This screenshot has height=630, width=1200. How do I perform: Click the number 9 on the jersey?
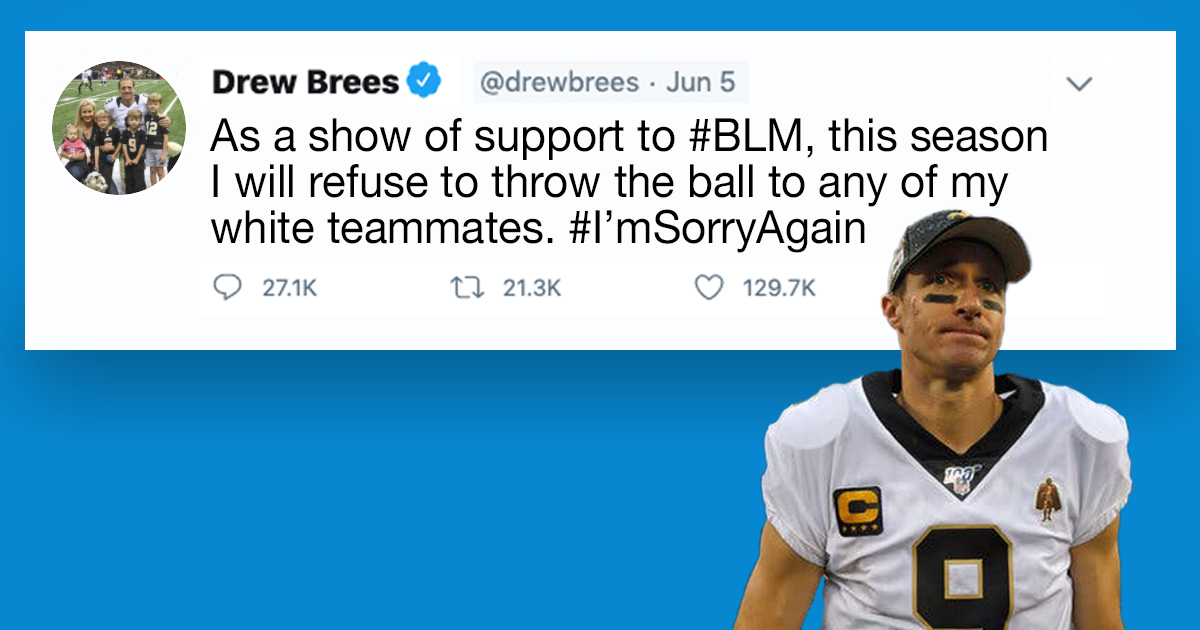965,581
